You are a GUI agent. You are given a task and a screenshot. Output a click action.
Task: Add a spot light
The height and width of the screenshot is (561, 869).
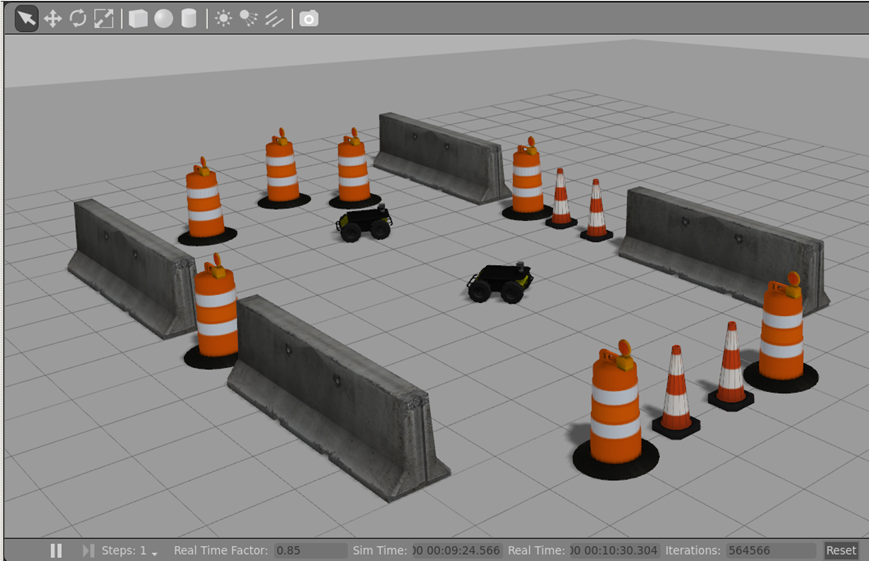click(x=249, y=19)
